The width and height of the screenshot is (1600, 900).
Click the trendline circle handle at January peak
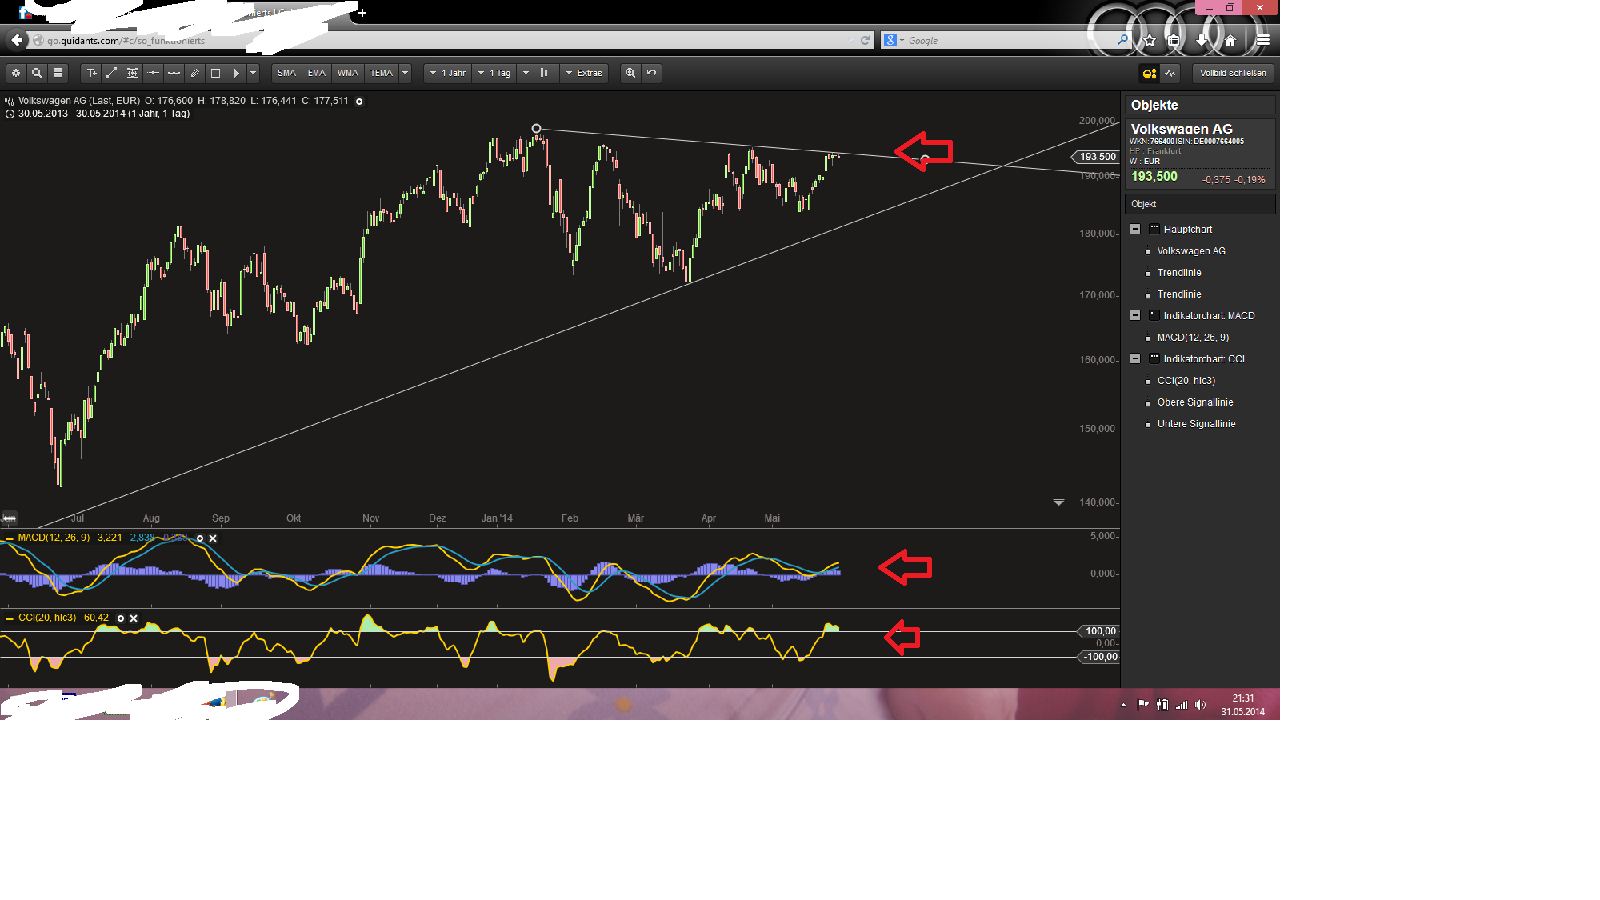tap(537, 129)
